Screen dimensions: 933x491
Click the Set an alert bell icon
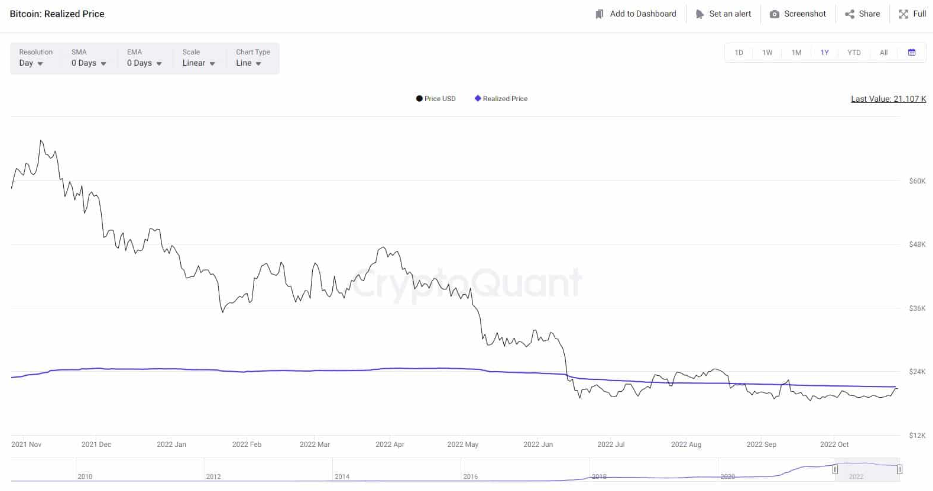[699, 14]
